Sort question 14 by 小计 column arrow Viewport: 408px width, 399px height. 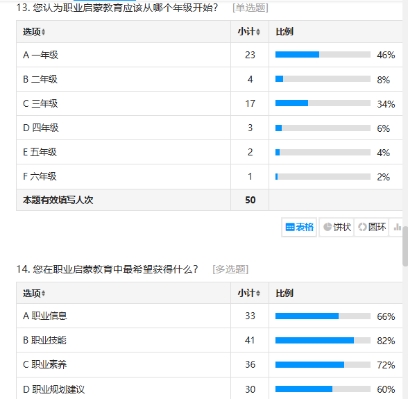click(258, 294)
